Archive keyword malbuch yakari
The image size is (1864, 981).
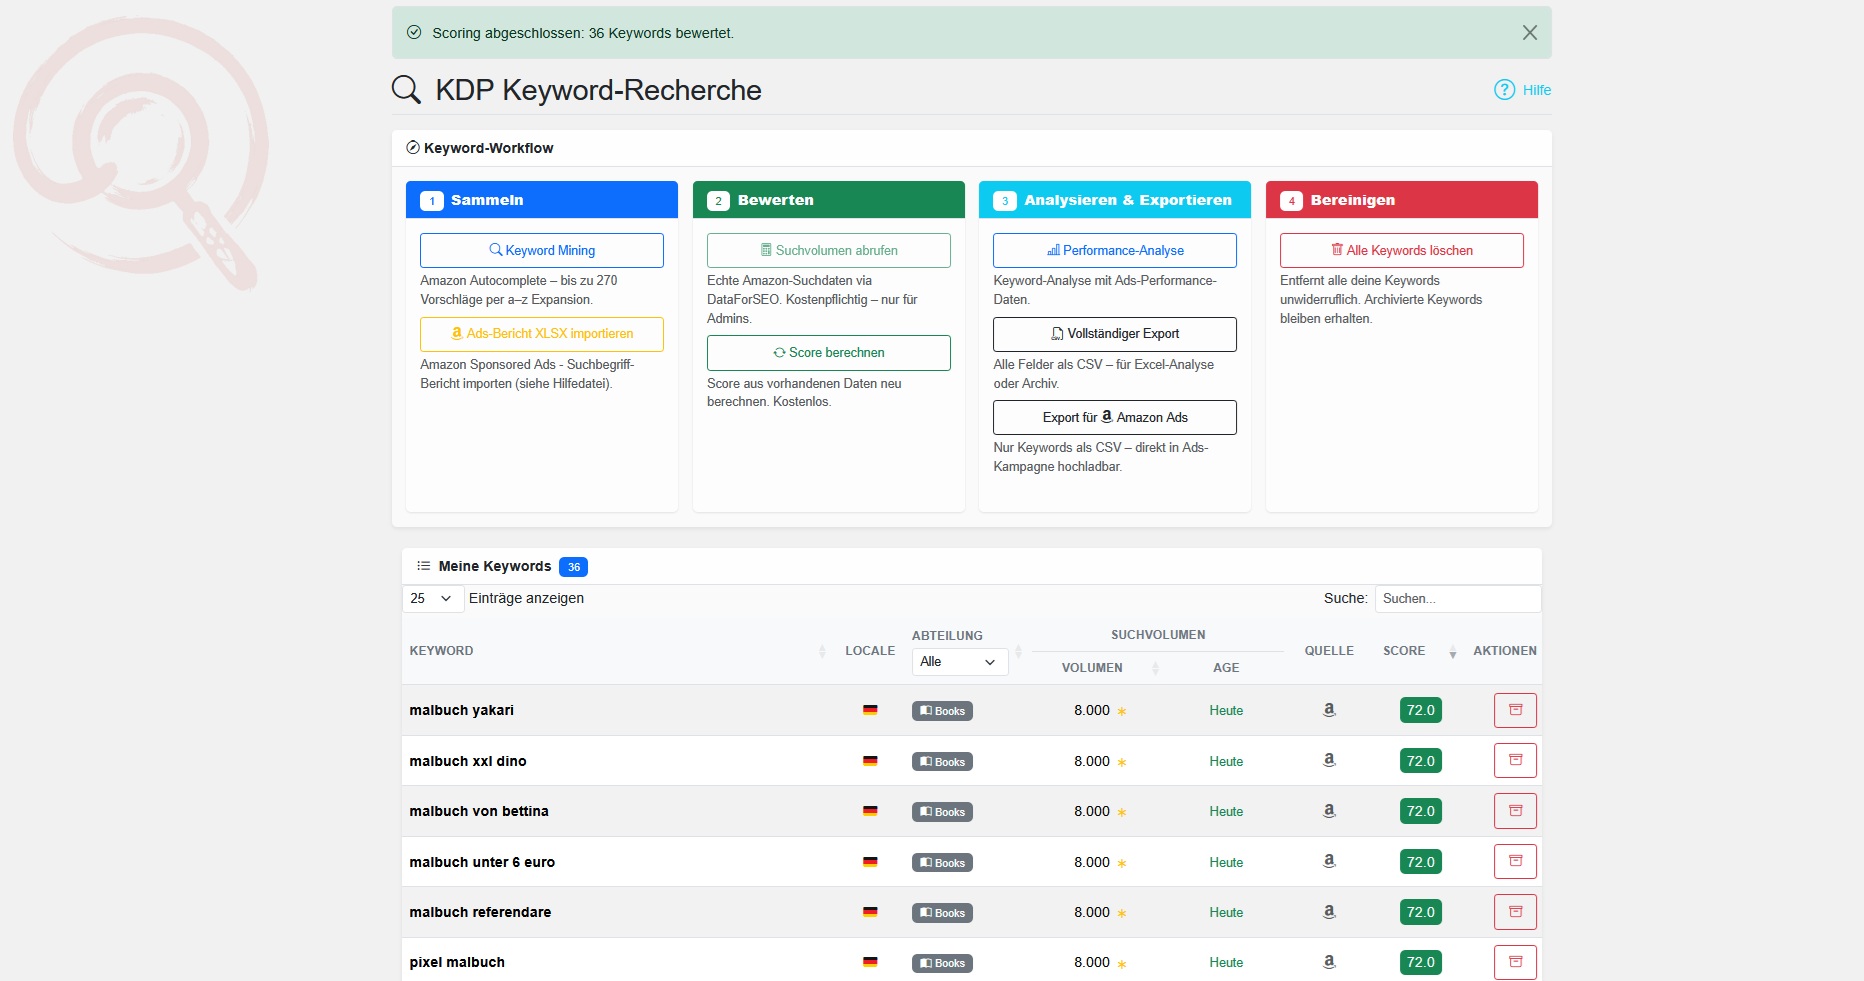pyautogui.click(x=1515, y=710)
